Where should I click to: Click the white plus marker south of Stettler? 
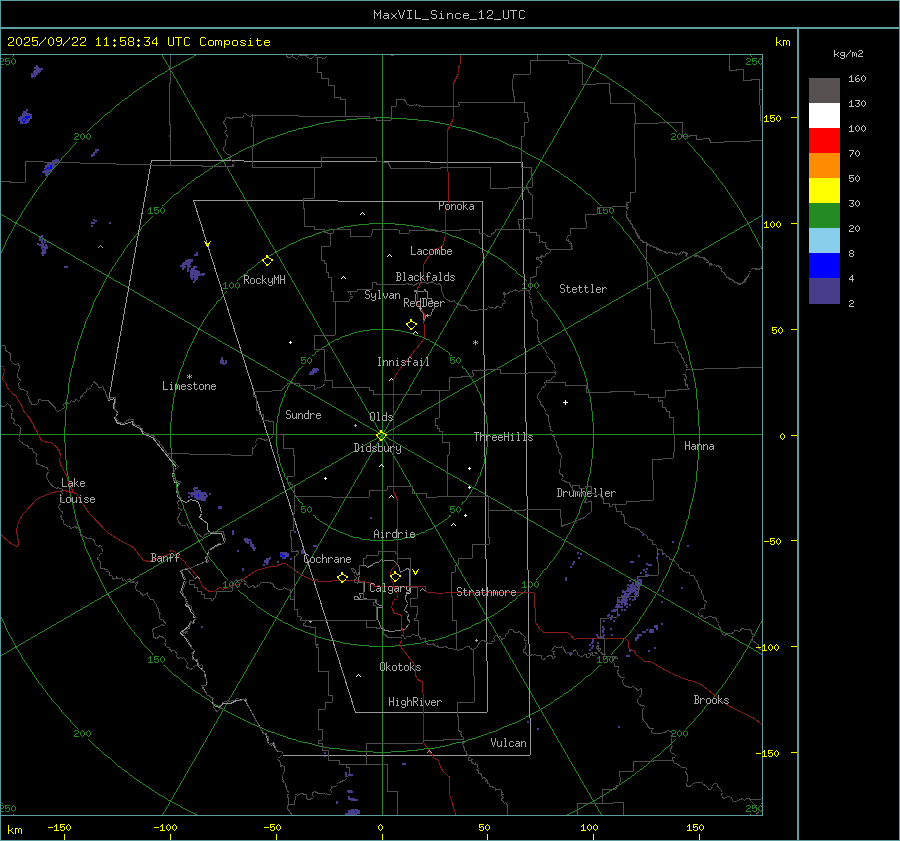tap(565, 403)
